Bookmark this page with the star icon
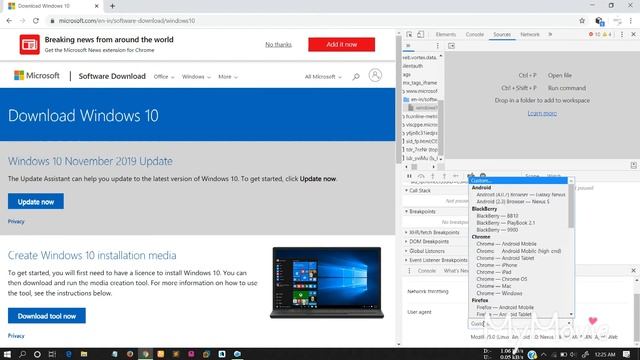This screenshot has height=360, width=640. point(582,20)
